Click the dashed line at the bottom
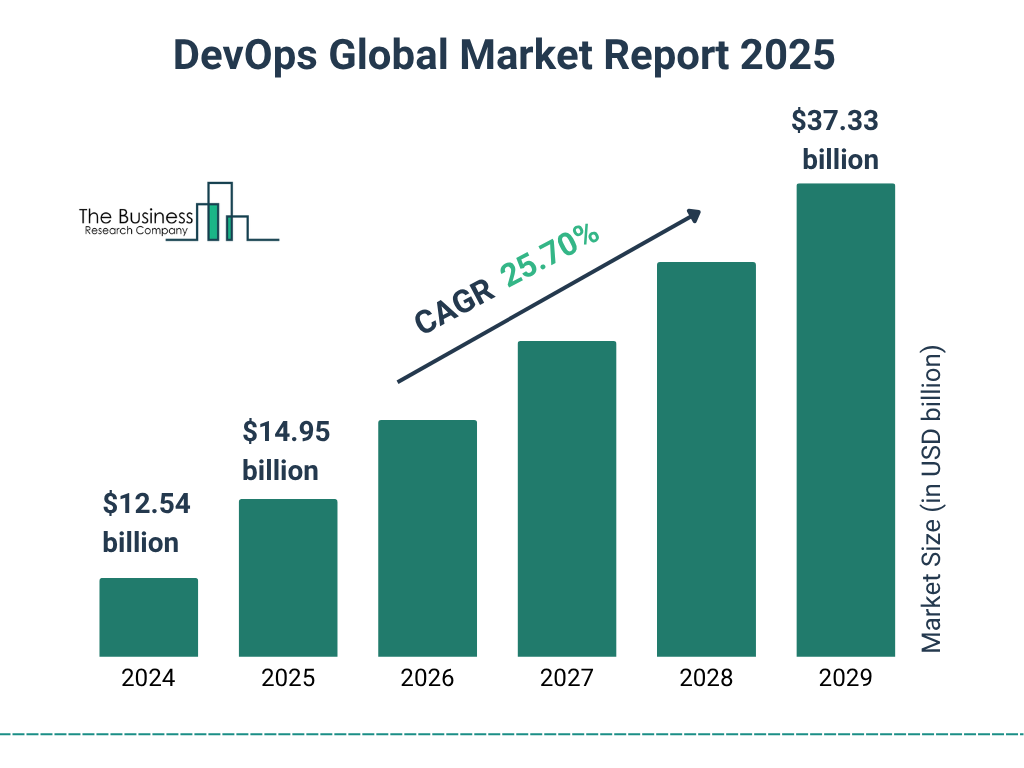The height and width of the screenshot is (768, 1024). [x=512, y=733]
